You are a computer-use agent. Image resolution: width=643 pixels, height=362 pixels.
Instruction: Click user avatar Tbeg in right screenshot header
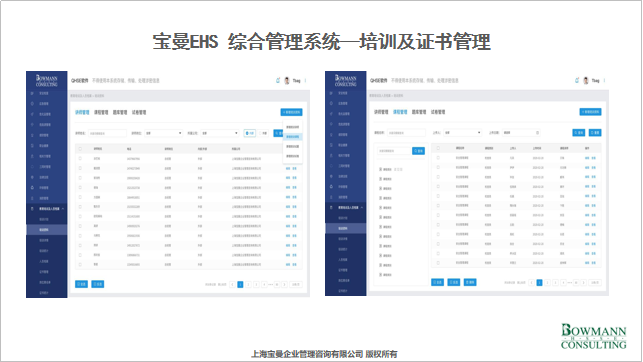click(586, 80)
